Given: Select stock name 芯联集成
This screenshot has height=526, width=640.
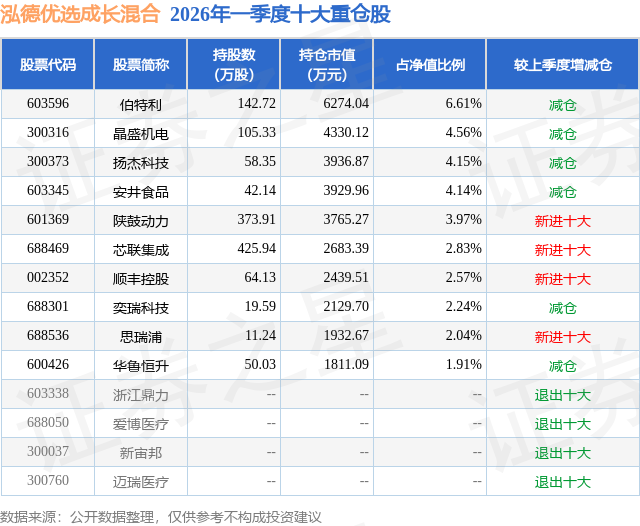Looking at the screenshot, I should tap(141, 250).
